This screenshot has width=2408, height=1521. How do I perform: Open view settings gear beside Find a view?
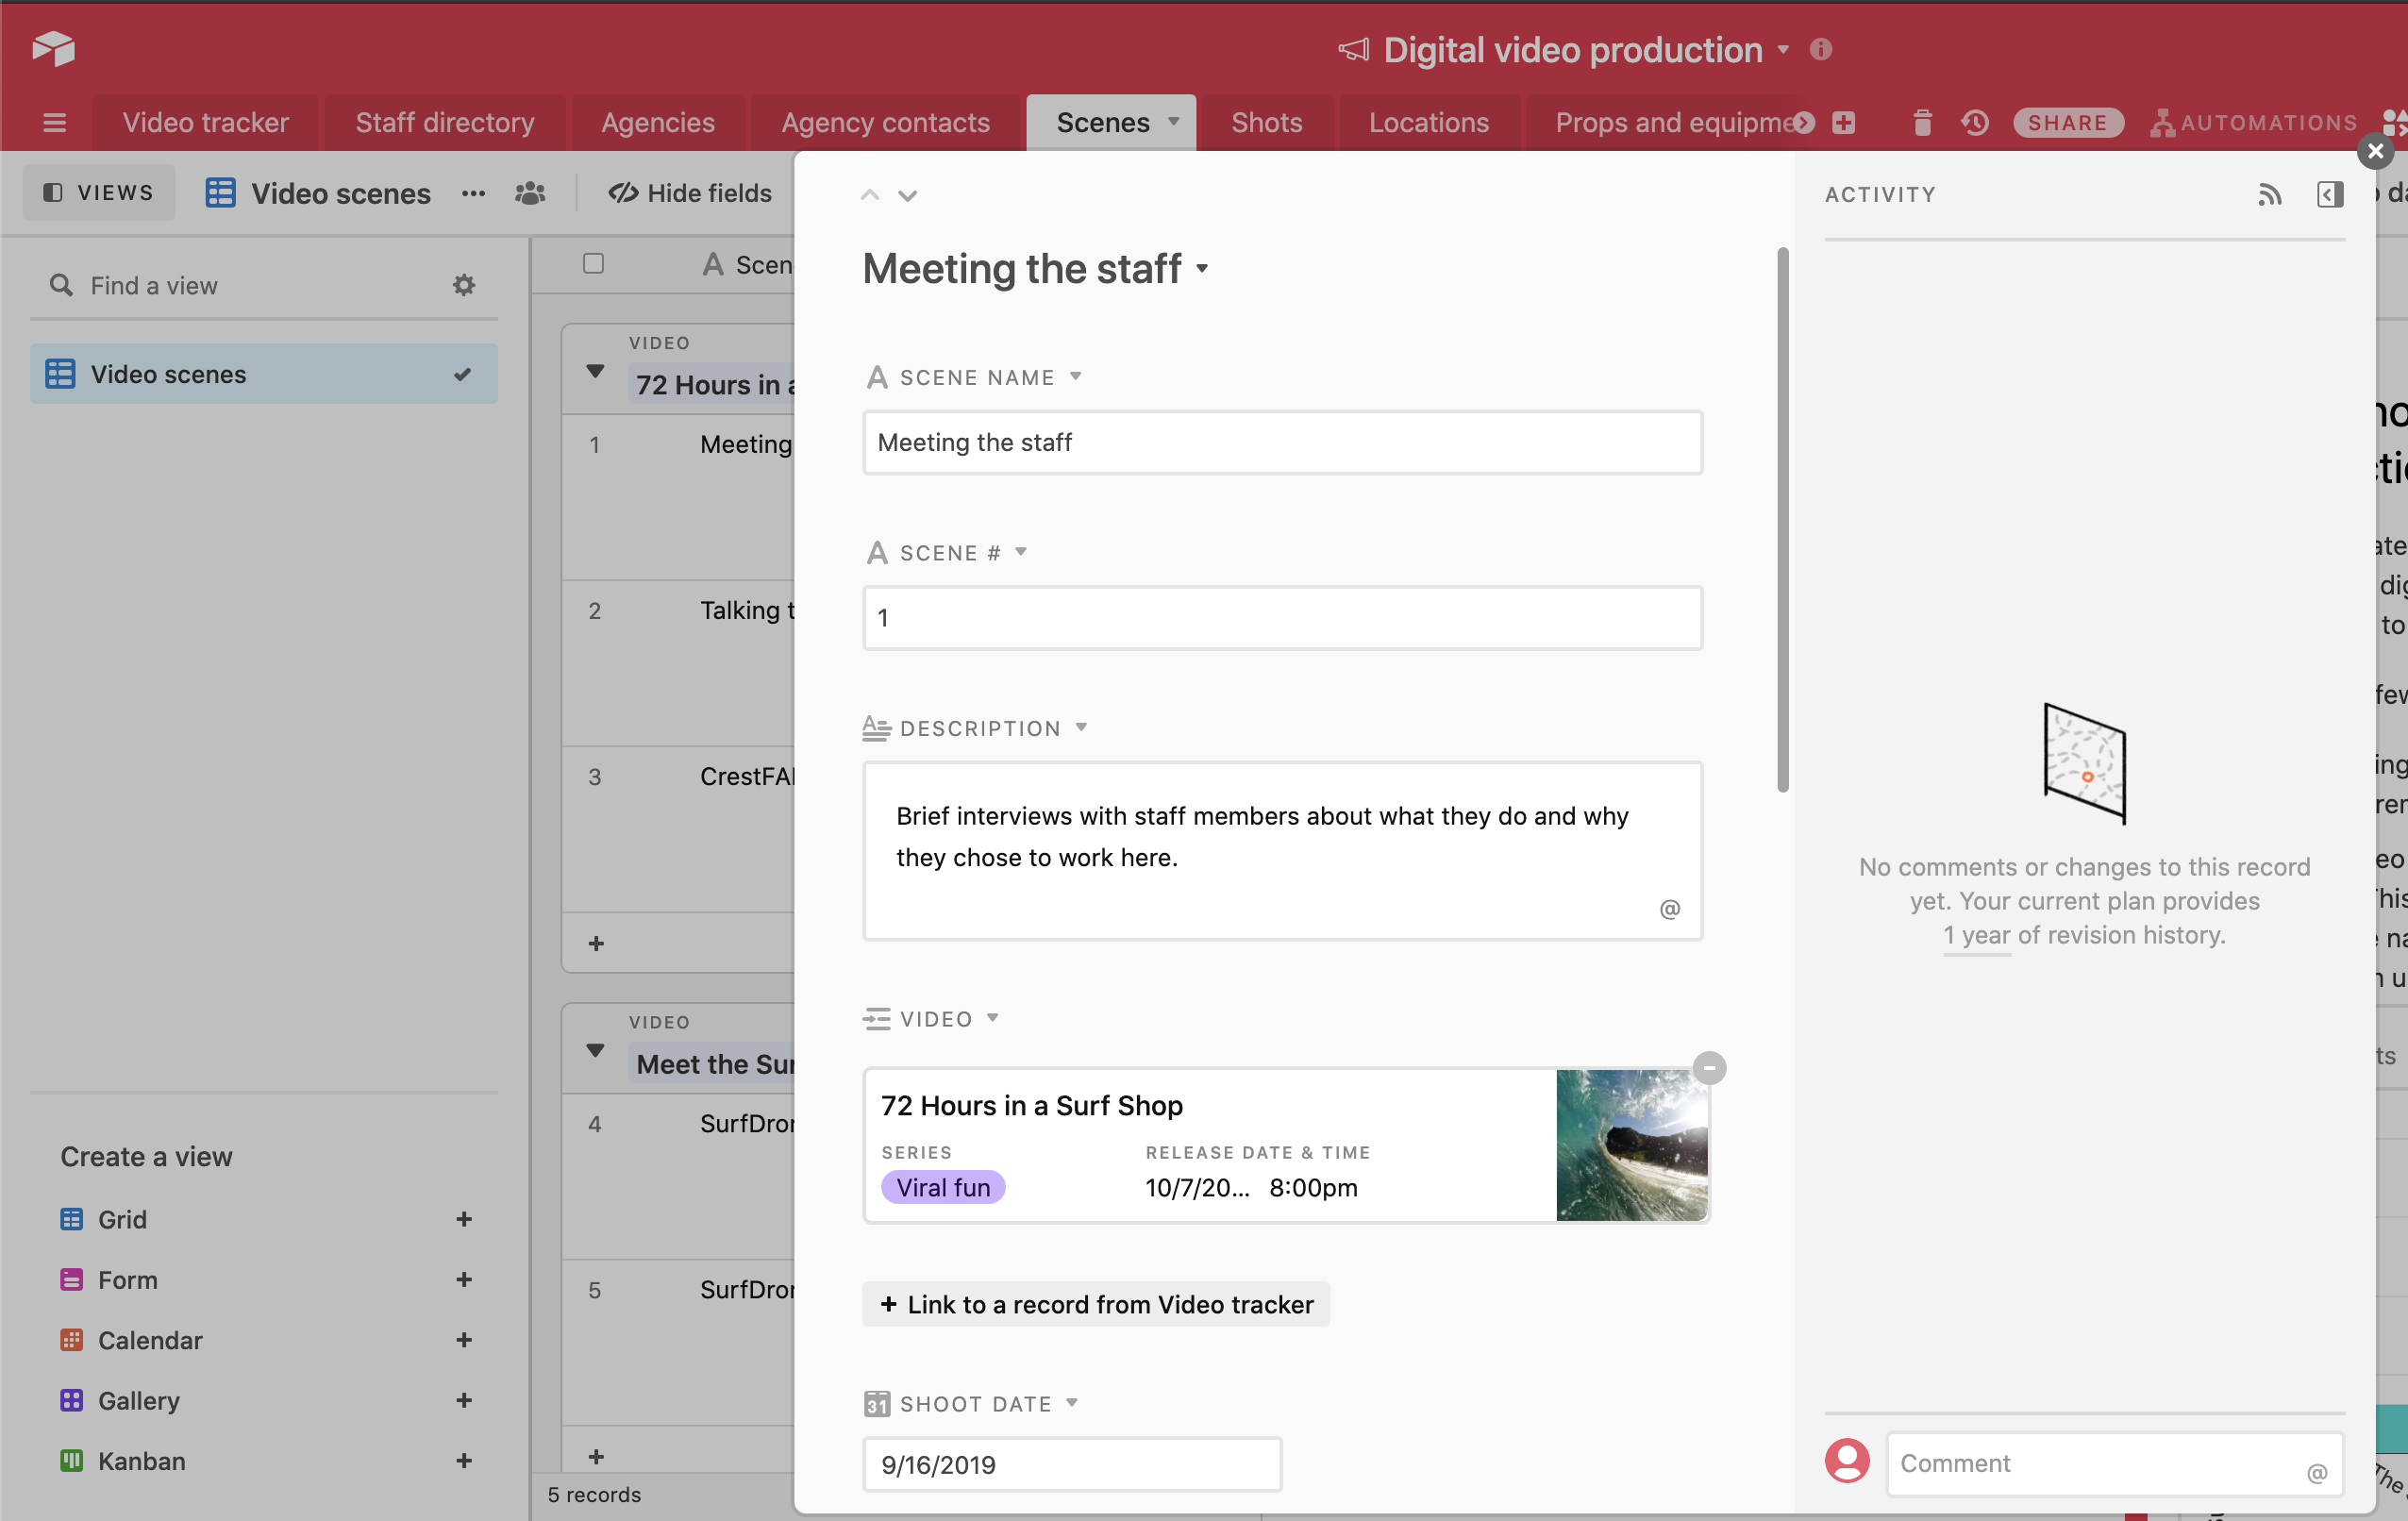463,284
